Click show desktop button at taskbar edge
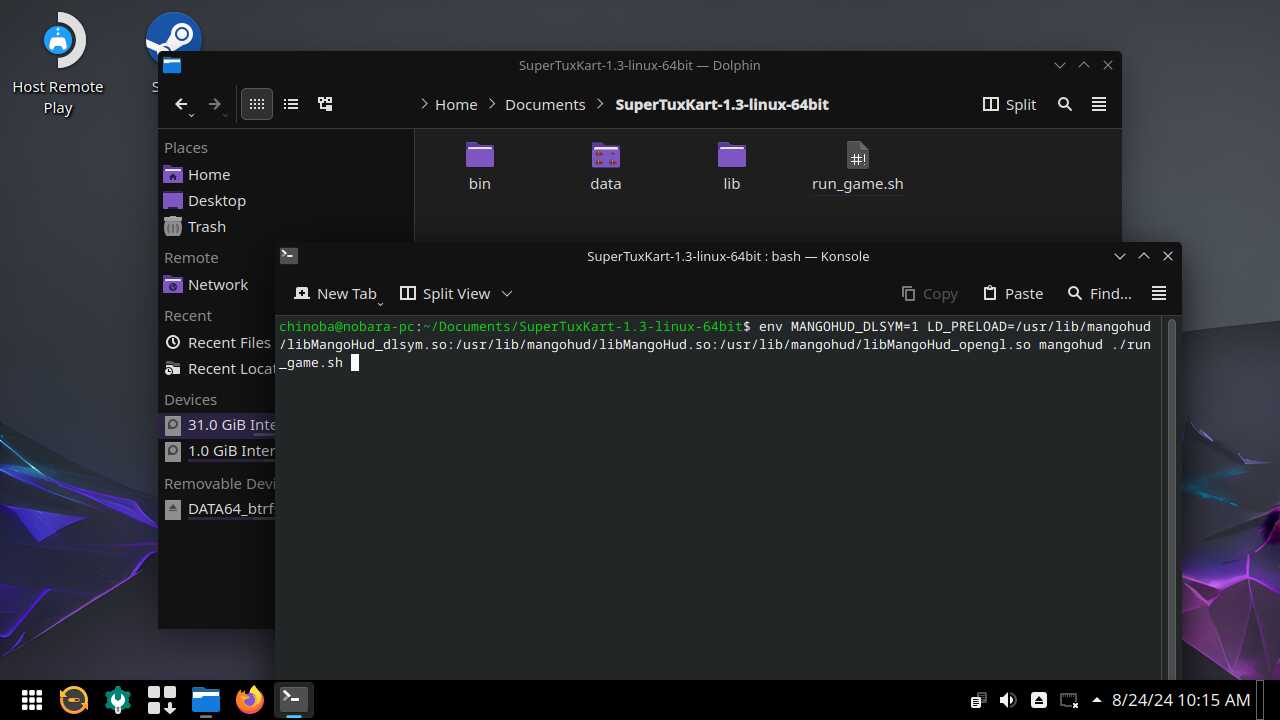Viewport: 1280px width, 720px height. [1268, 700]
